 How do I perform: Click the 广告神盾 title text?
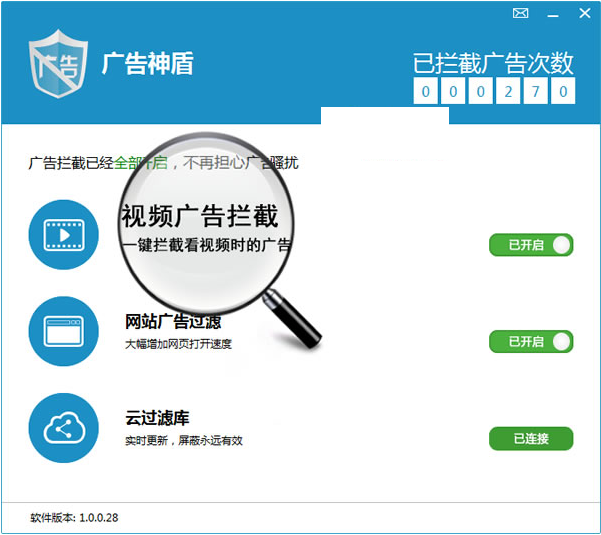click(147, 63)
